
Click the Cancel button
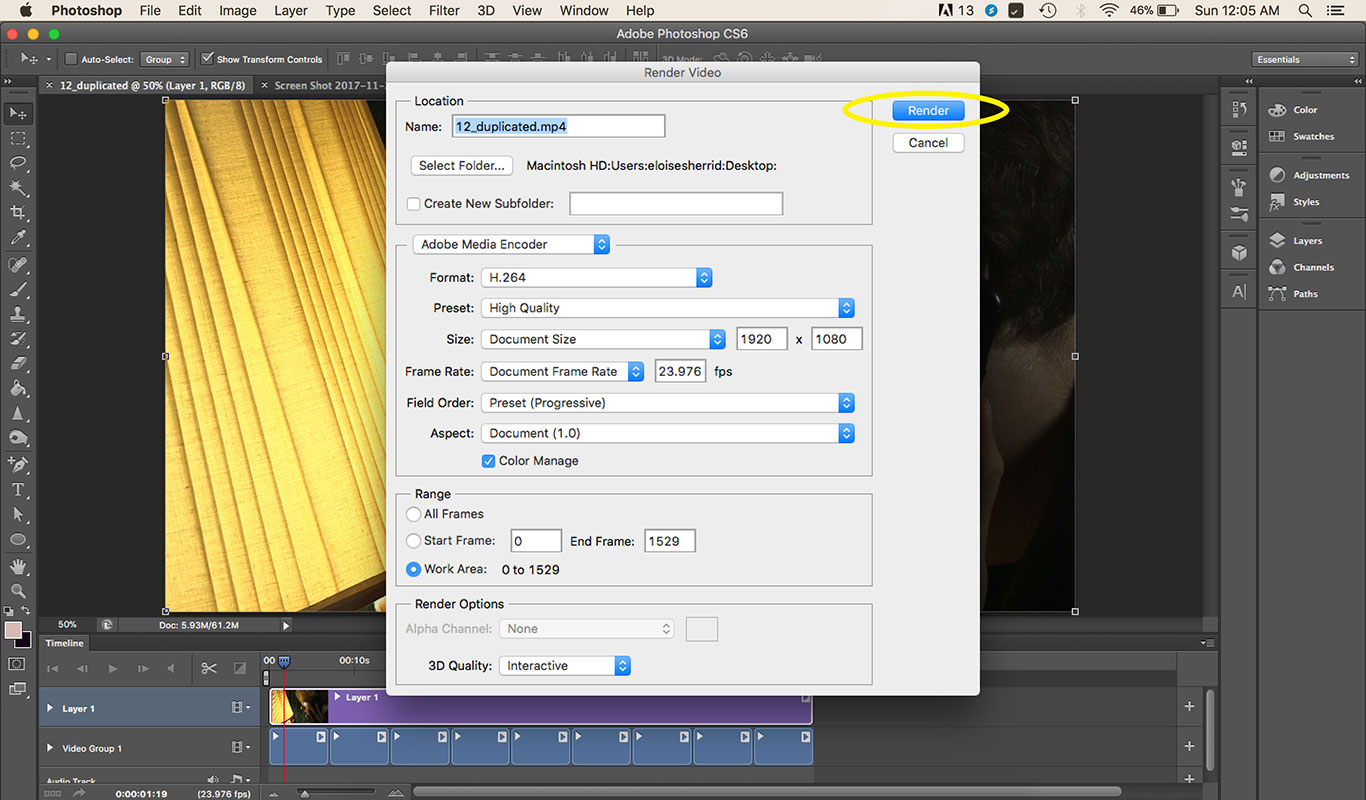pos(928,143)
